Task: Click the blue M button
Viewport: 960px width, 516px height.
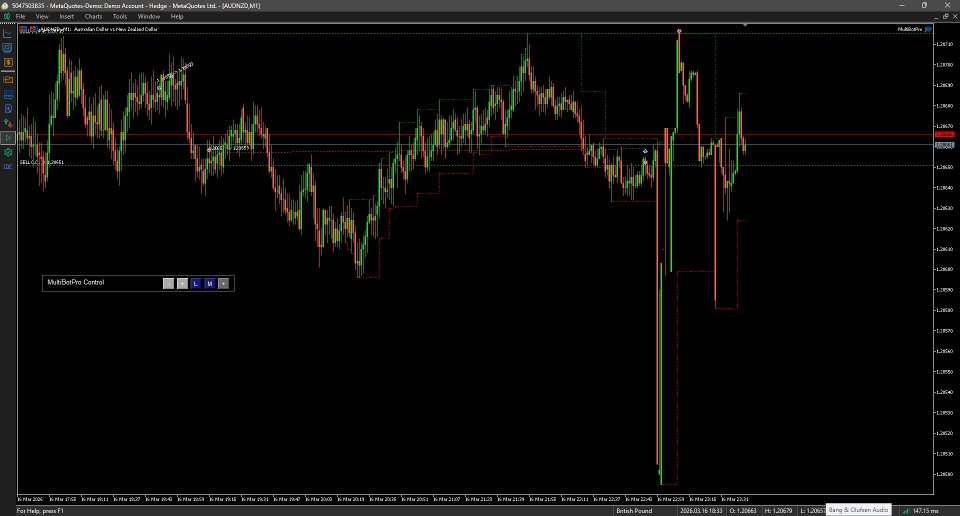Action: (210, 283)
